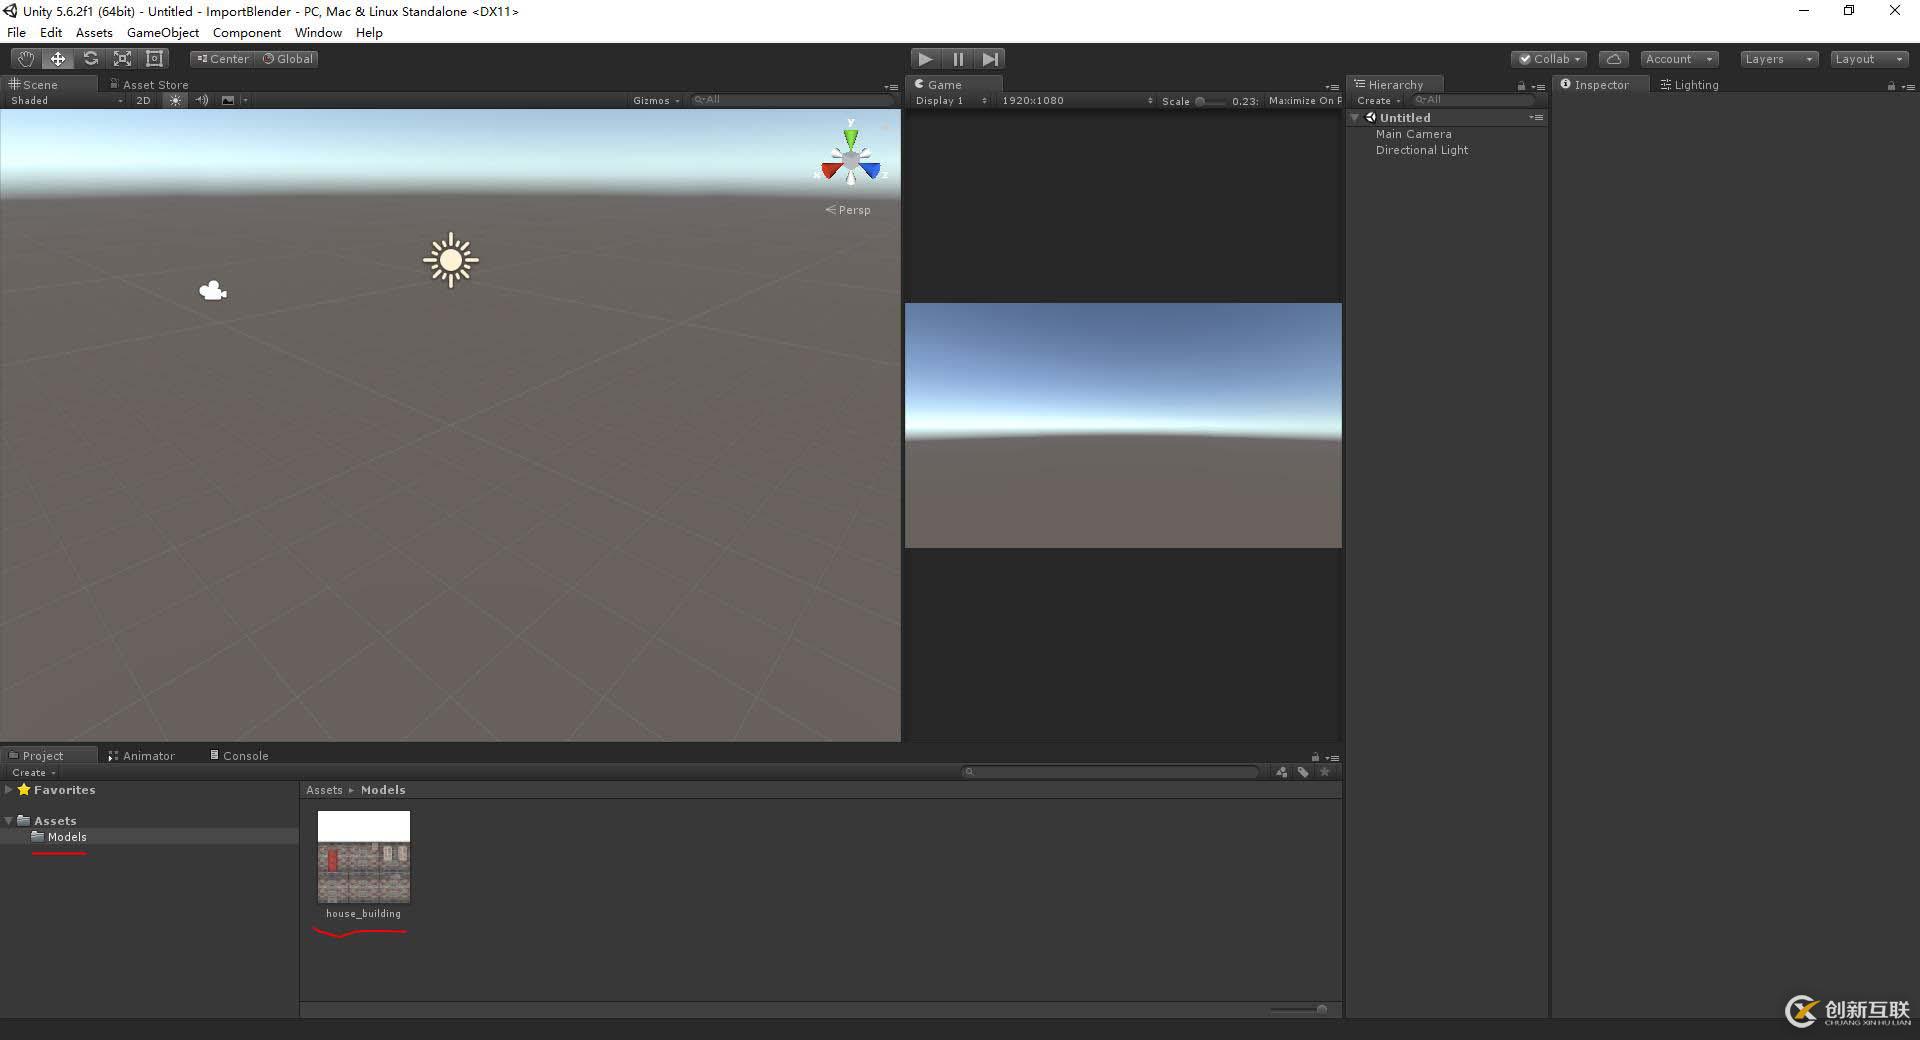Switch to the Animator tab
Viewport: 1920px width, 1040px height.
(x=141, y=756)
